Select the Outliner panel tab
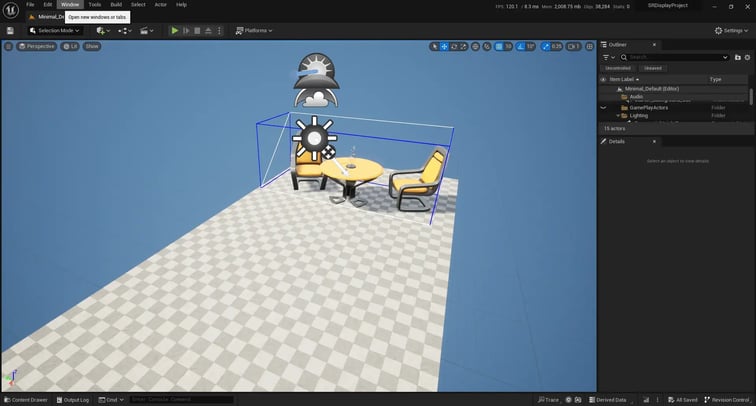The width and height of the screenshot is (756, 406). [x=617, y=44]
